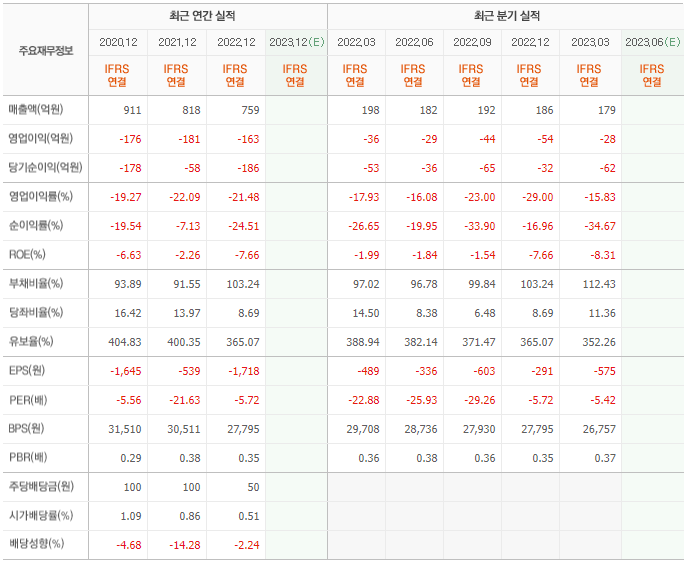
Task: Click the 2022.06 quarter column header
Action: 414,42
